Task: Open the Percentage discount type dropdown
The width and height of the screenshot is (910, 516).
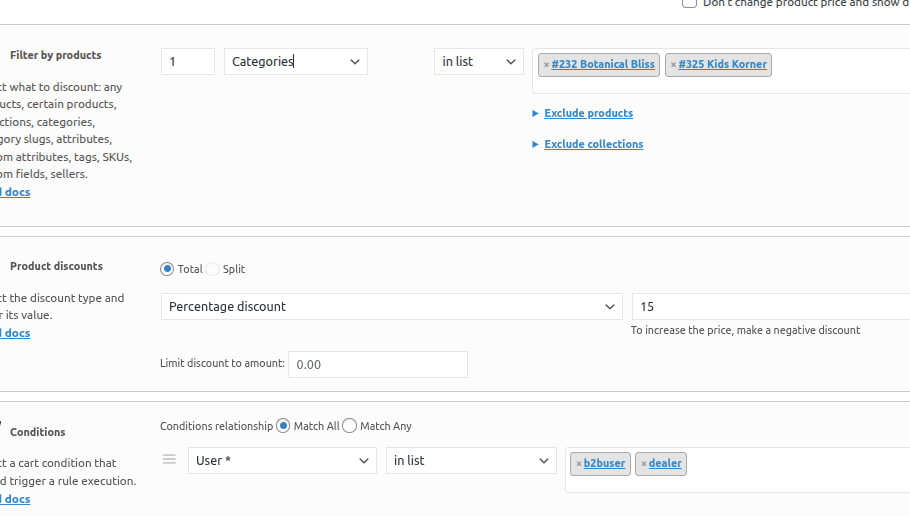Action: point(391,307)
